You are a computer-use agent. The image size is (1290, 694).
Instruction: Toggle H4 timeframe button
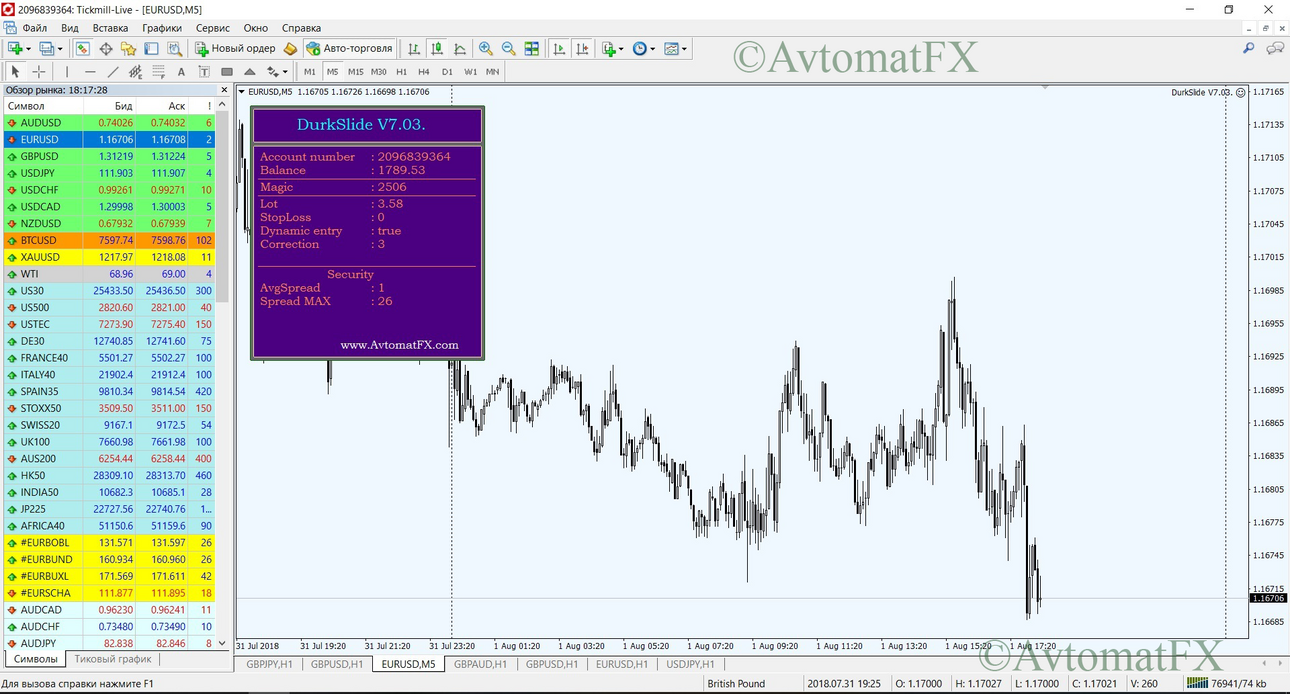(424, 71)
